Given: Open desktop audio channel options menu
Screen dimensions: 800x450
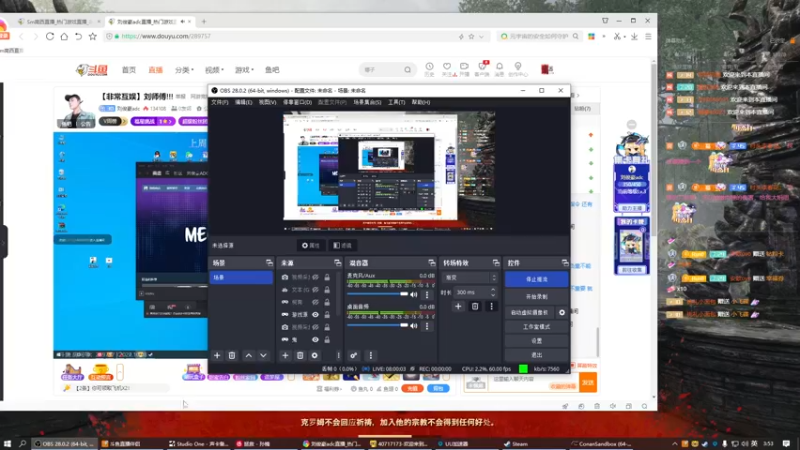Looking at the screenshot, I should [x=427, y=326].
